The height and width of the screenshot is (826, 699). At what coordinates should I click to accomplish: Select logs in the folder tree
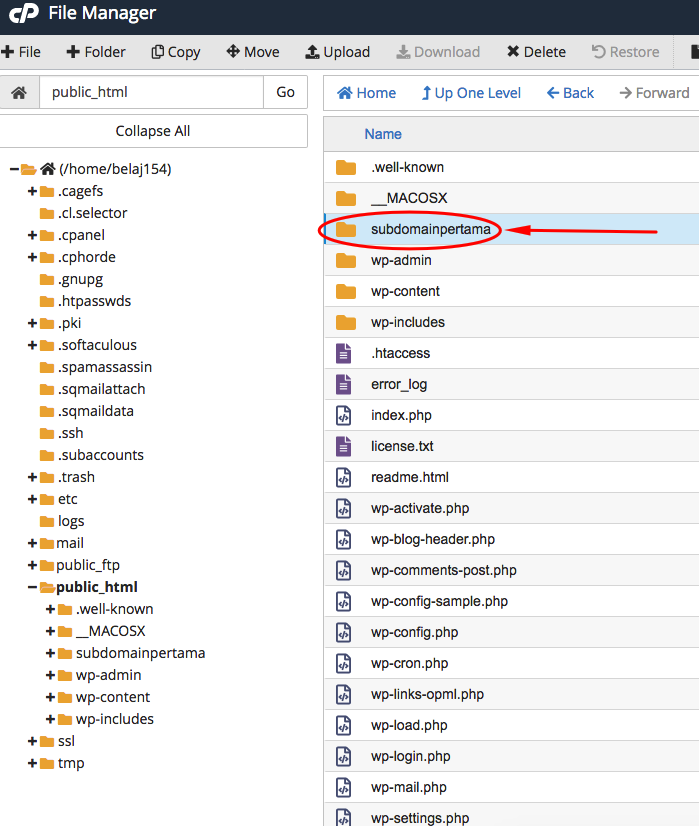(71, 521)
